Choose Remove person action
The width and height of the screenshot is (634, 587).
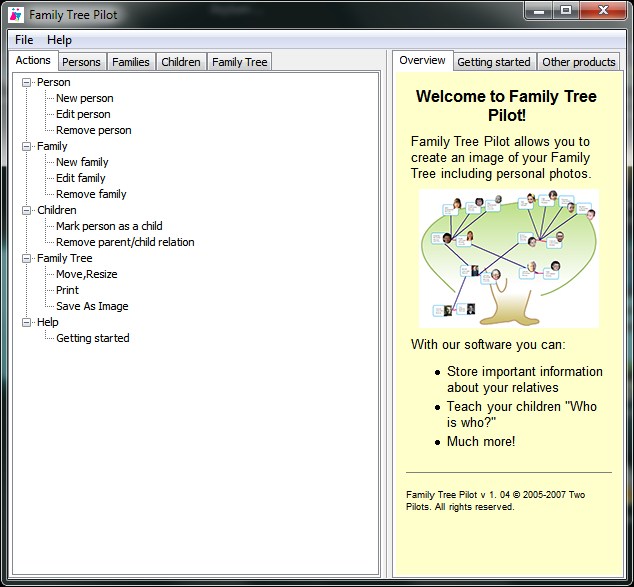click(x=93, y=130)
